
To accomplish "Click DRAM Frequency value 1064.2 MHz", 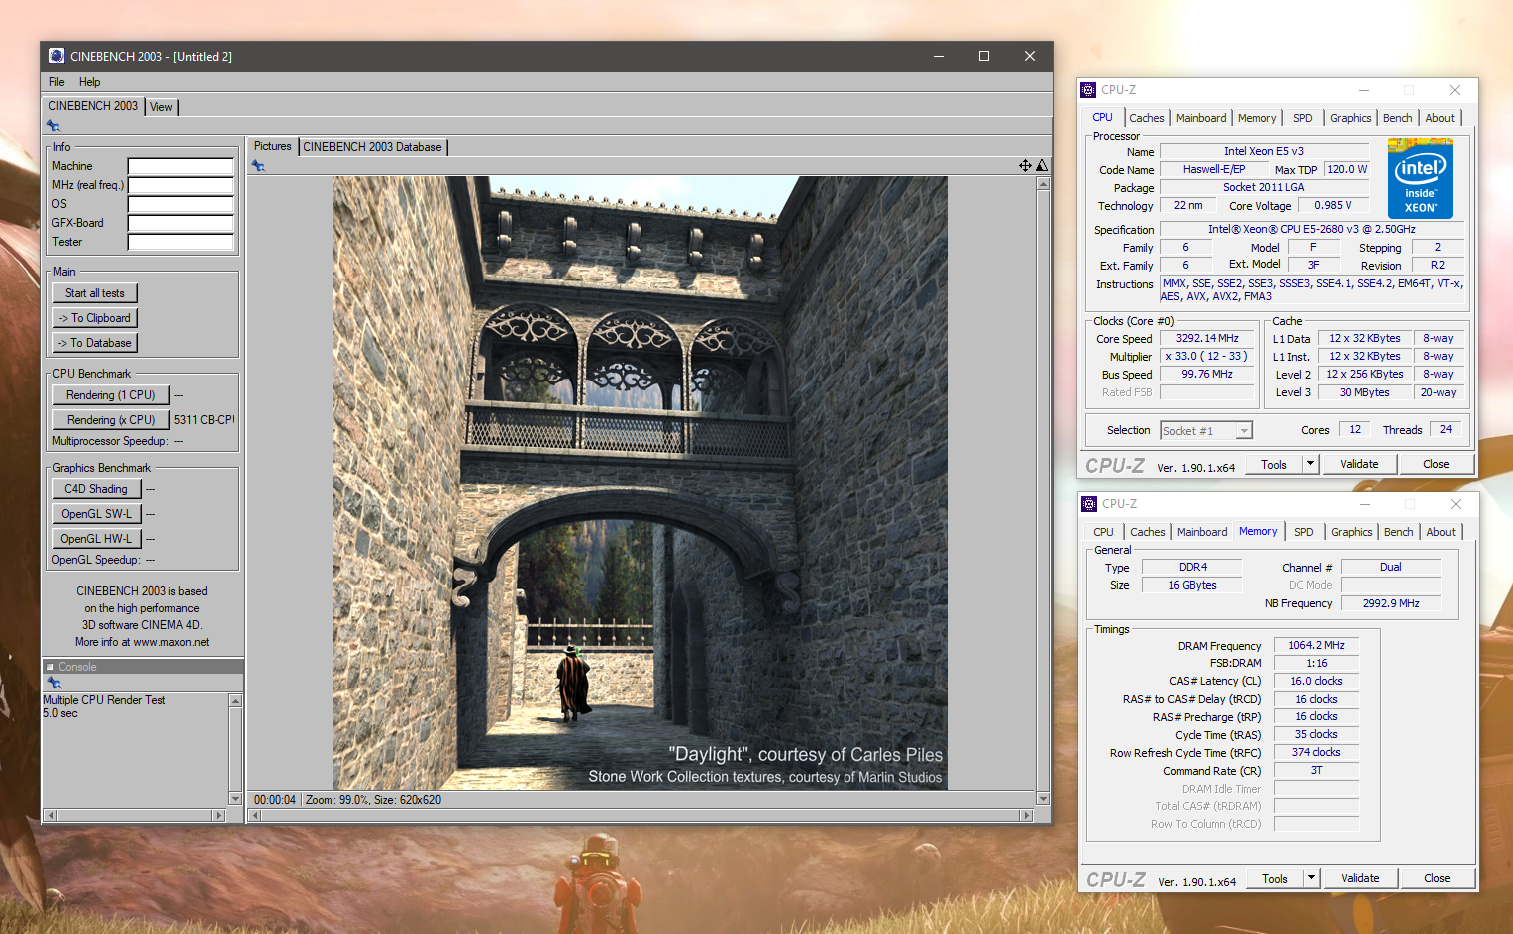I will click(1316, 646).
